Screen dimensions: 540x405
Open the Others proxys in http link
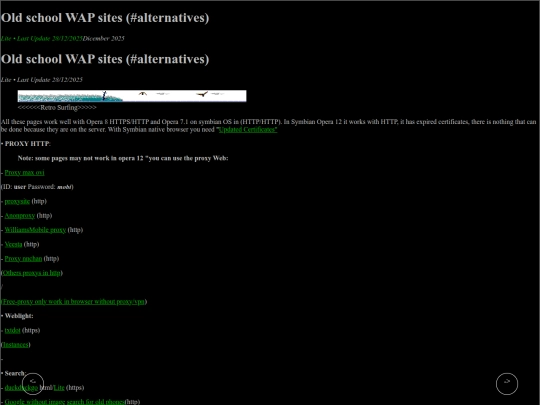pyautogui.click(x=32, y=273)
